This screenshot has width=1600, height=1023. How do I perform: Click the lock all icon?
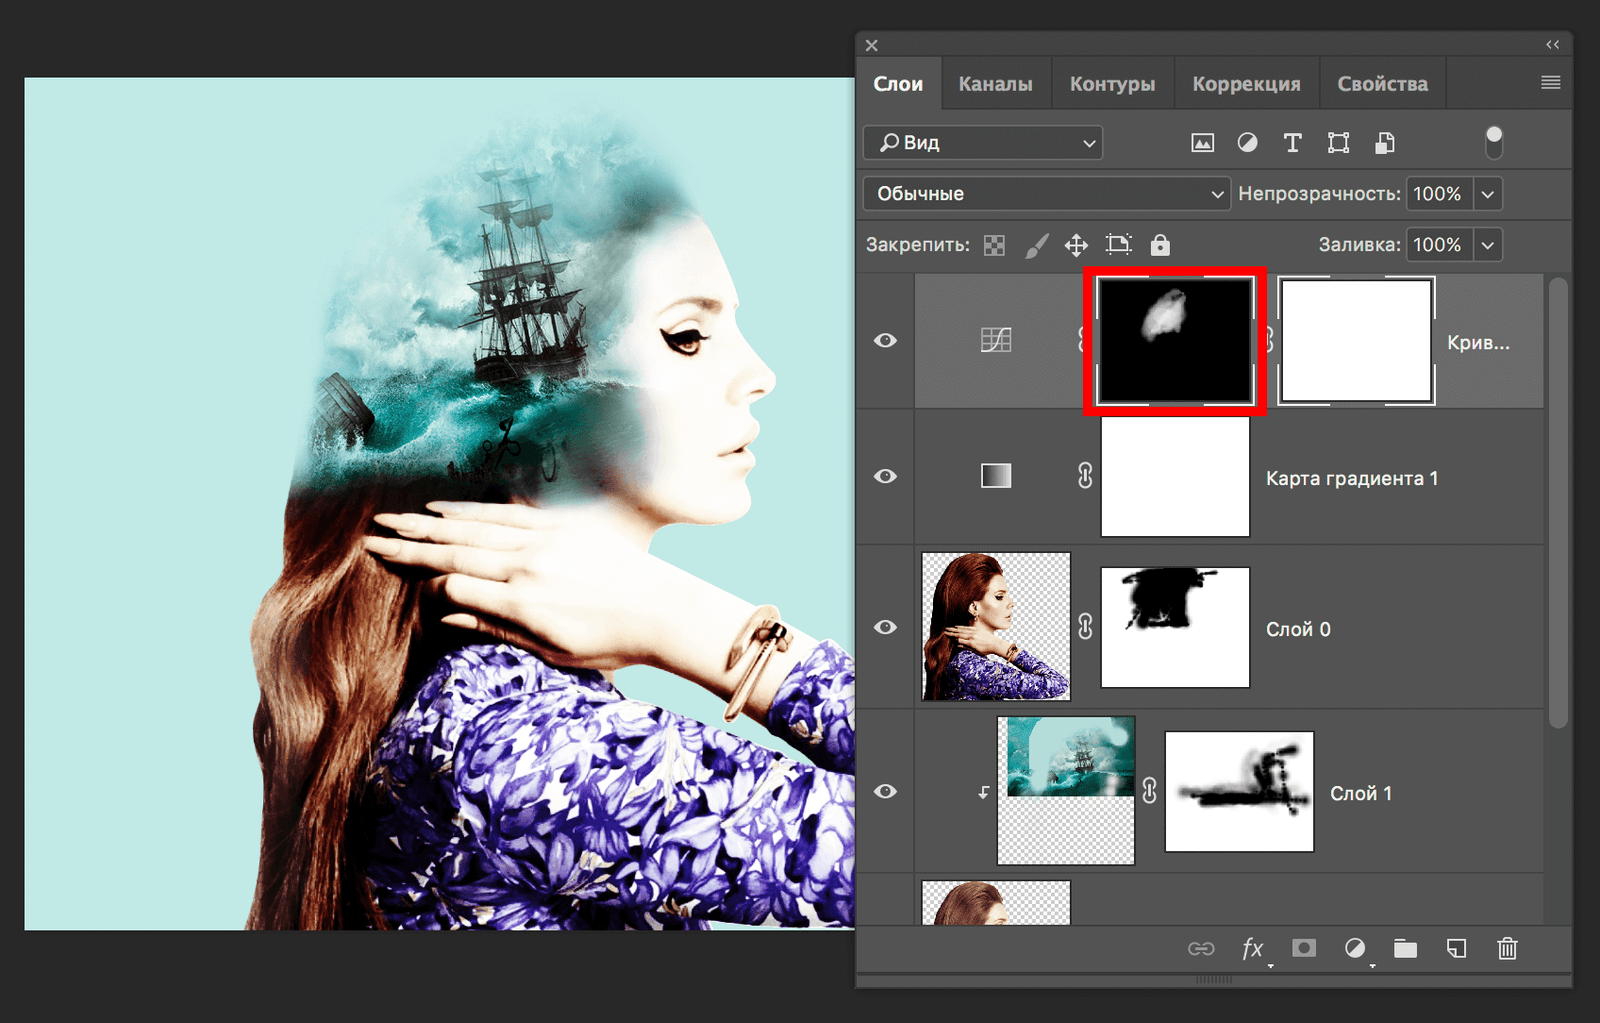coord(1160,245)
